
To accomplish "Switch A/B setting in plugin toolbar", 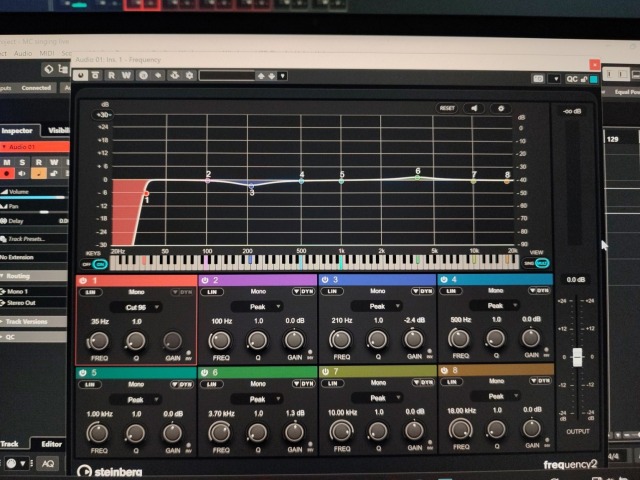I will [x=143, y=76].
